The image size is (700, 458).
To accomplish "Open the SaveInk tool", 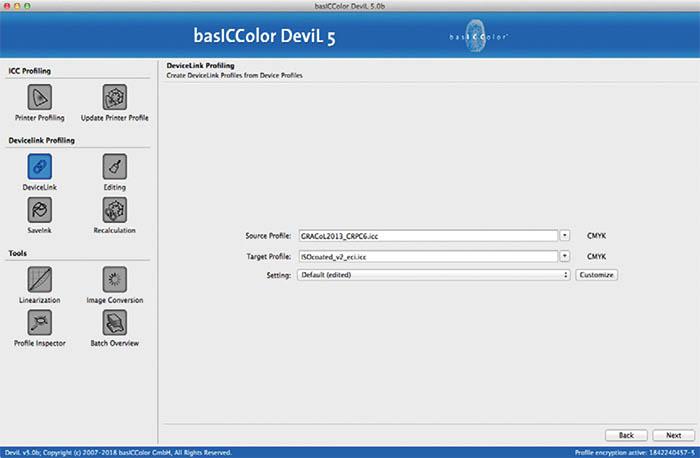I will click(40, 210).
